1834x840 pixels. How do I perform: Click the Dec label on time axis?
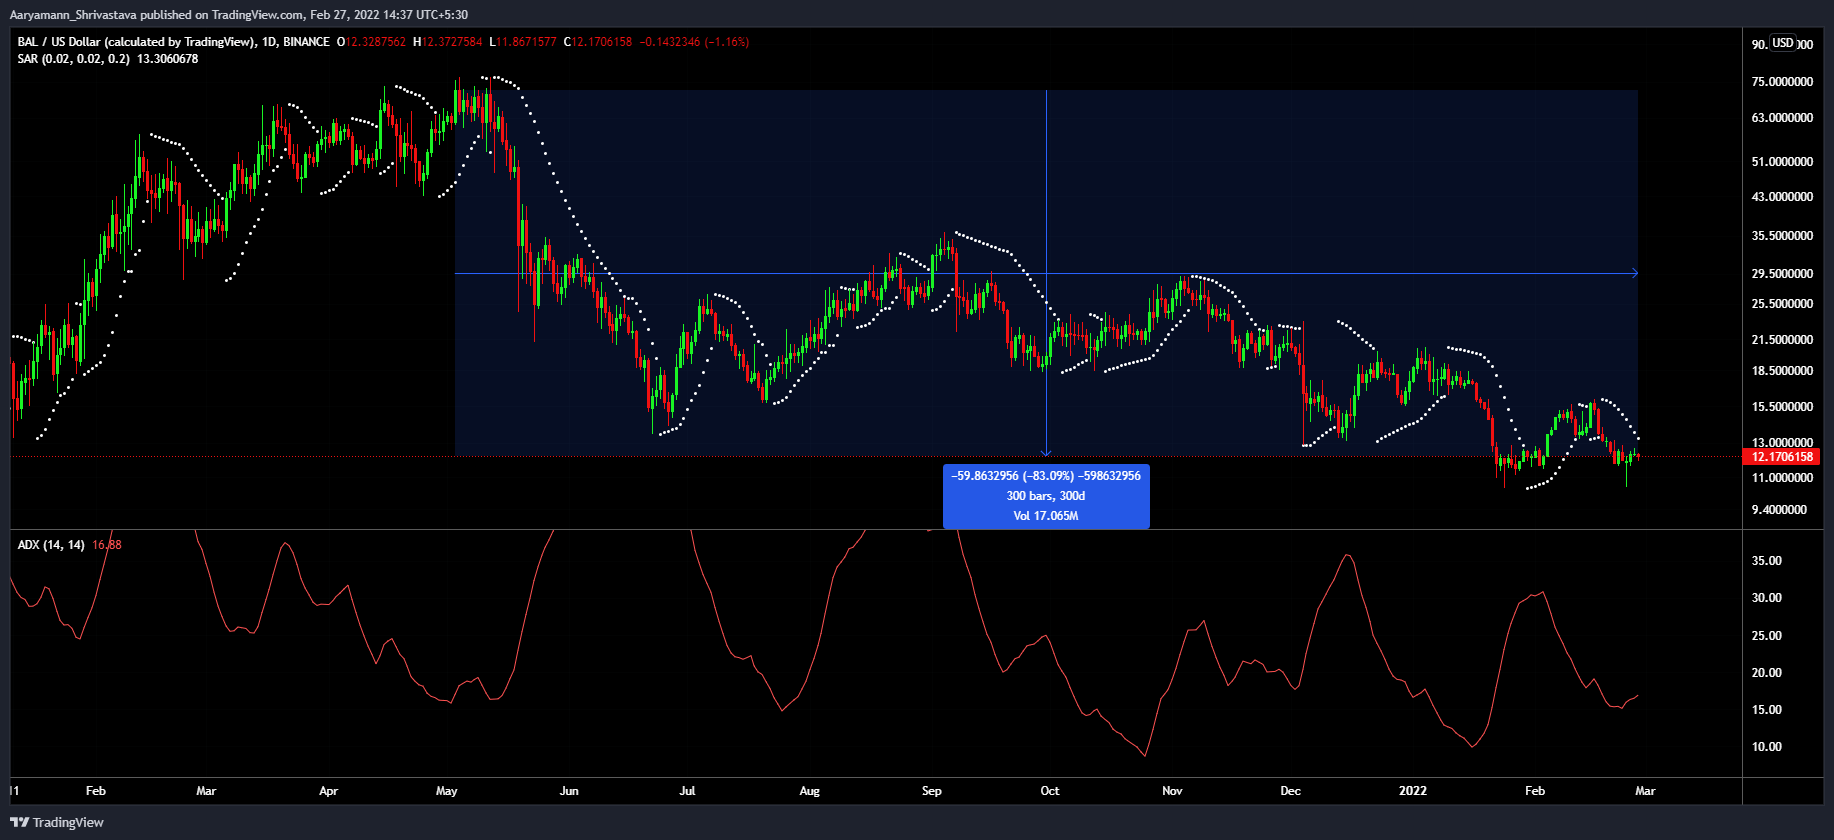1291,791
